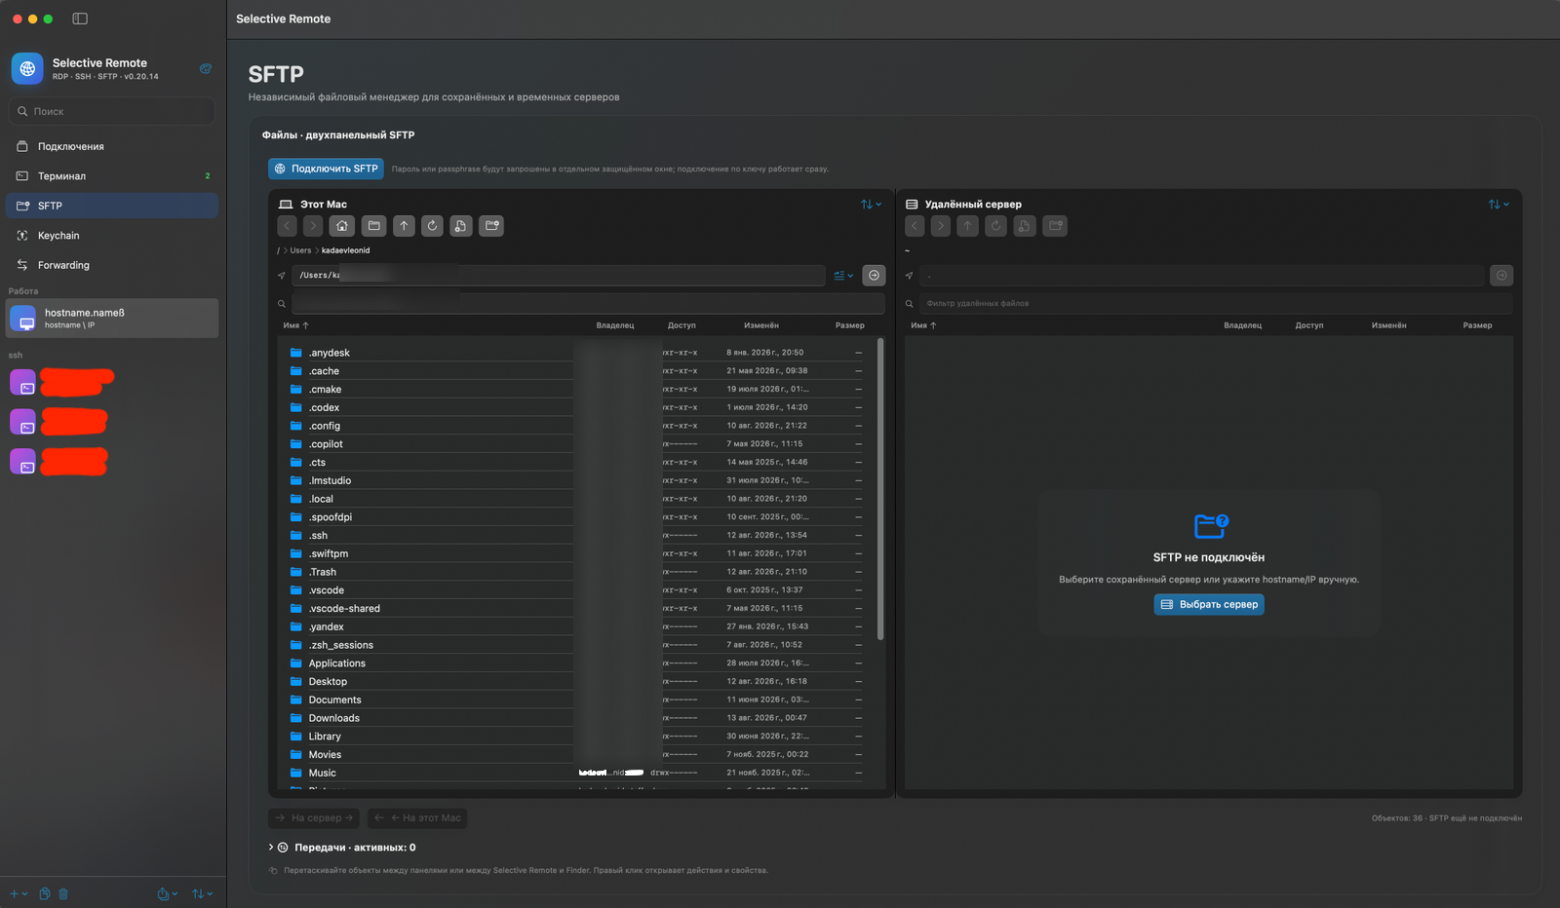Screen dimensions: 1560x908
Task: Navigate forward in the Этот Mac panel
Action: [313, 226]
